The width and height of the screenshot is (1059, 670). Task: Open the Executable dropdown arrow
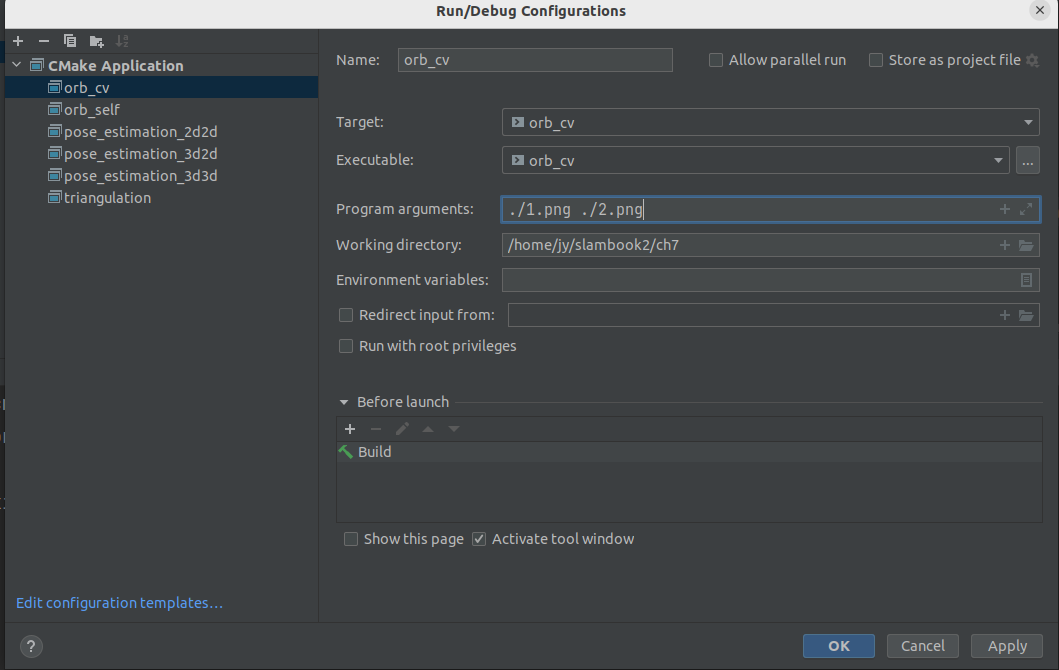tap(998, 161)
